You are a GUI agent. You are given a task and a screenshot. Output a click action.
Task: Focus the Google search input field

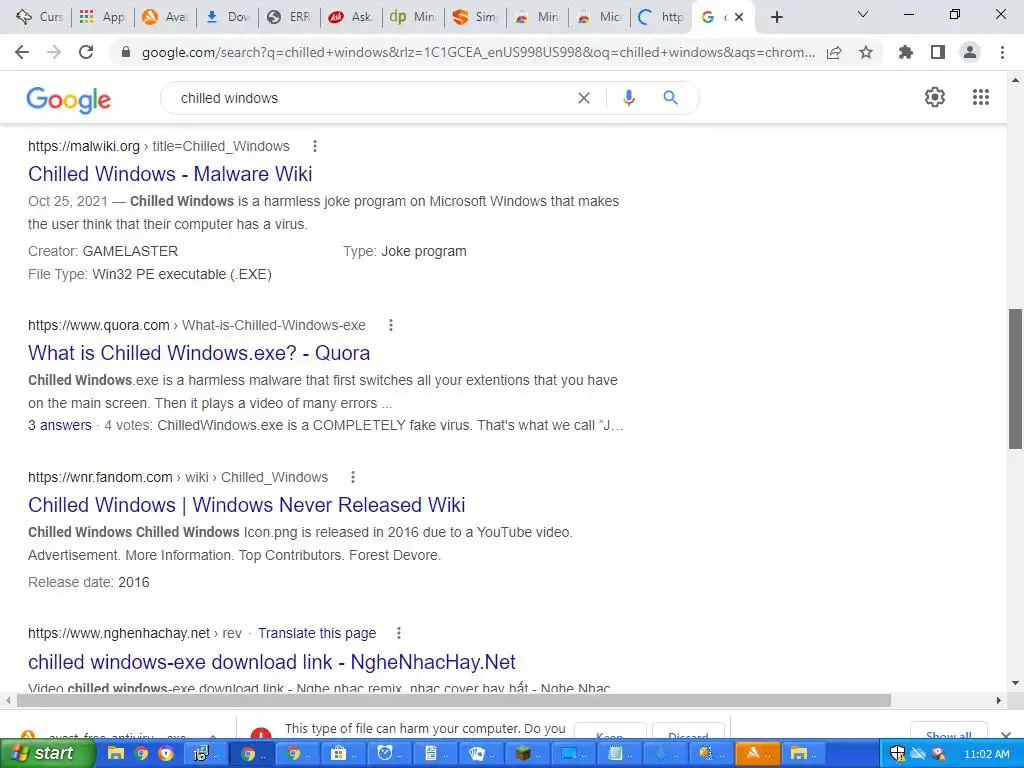[x=372, y=98]
